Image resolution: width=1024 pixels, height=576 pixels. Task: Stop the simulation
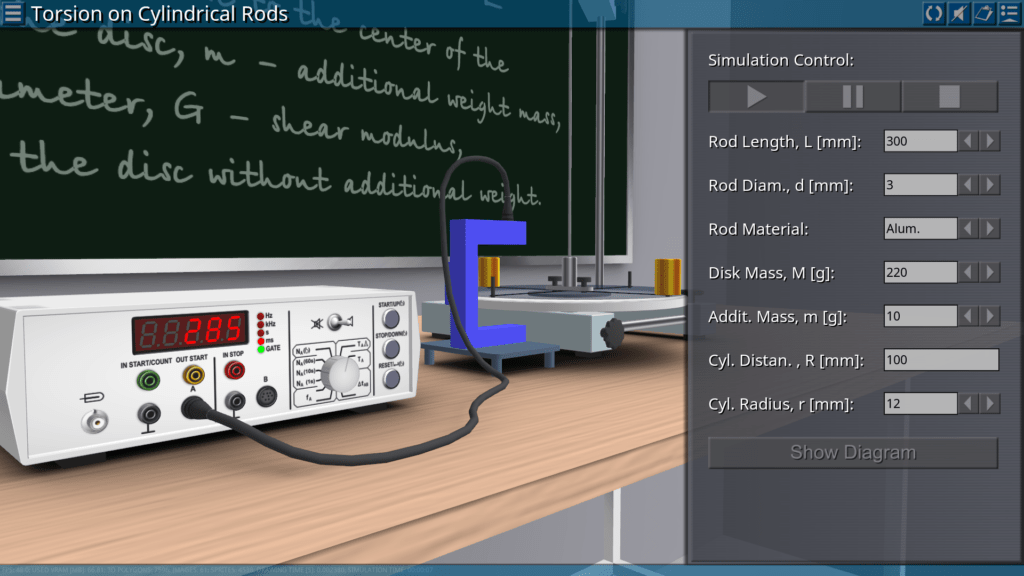[949, 97]
